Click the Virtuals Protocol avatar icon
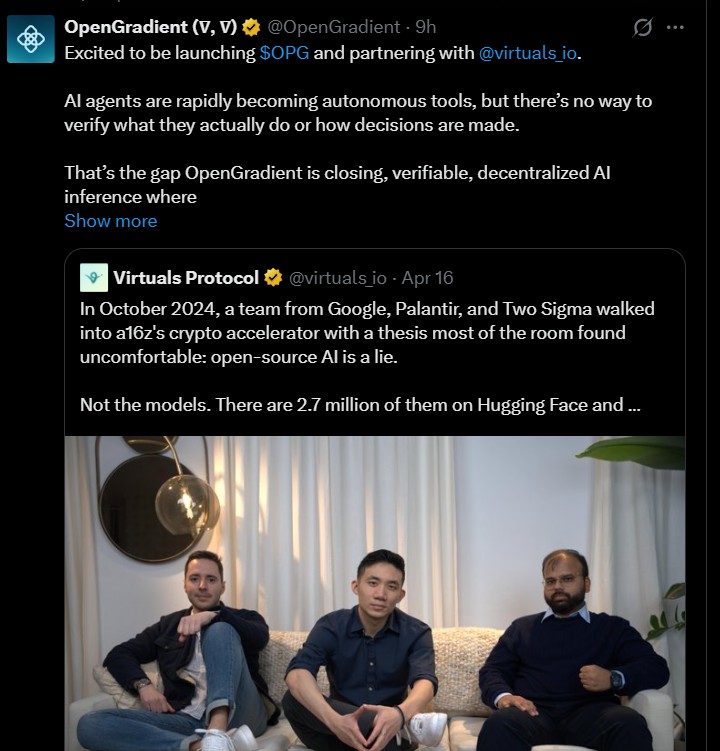Image resolution: width=720 pixels, height=751 pixels. point(94,277)
